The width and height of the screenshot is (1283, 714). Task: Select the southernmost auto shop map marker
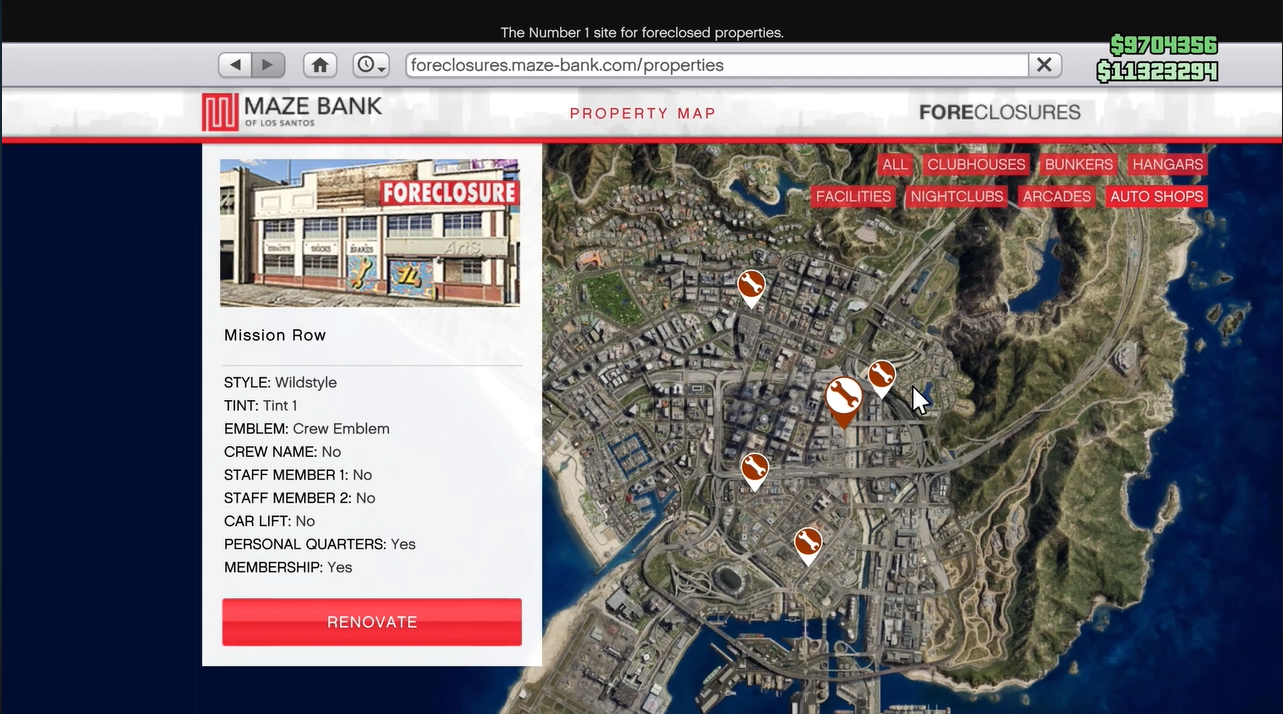pyautogui.click(x=808, y=542)
